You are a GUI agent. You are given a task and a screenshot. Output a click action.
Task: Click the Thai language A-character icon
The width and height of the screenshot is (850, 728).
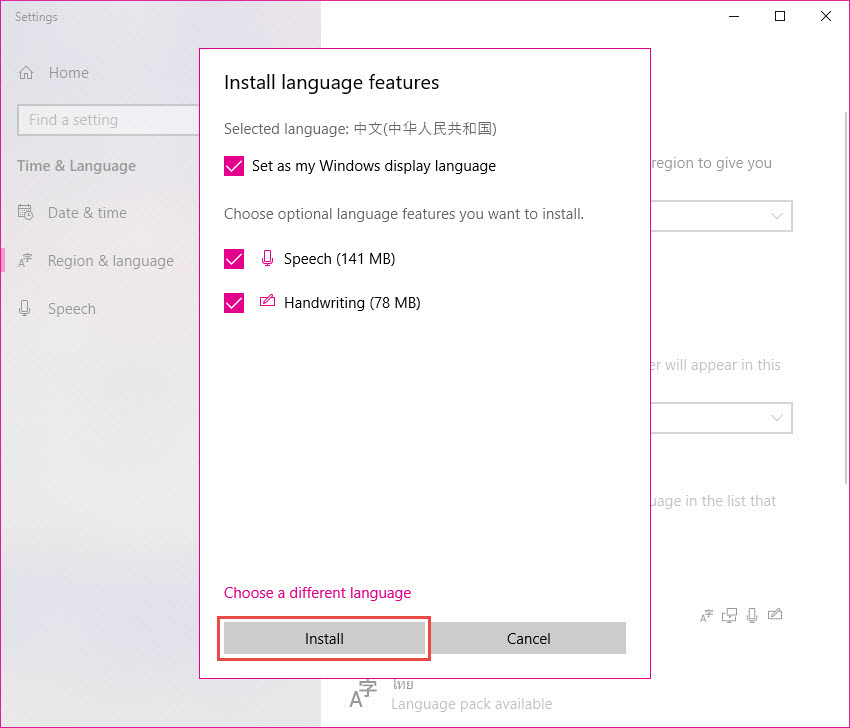point(363,694)
